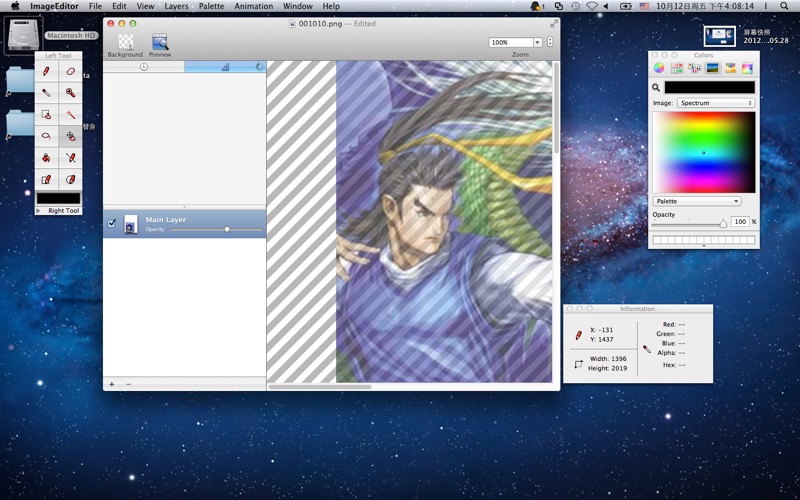Select the color palettes mode in Colors
The image size is (800, 500).
[x=694, y=68]
